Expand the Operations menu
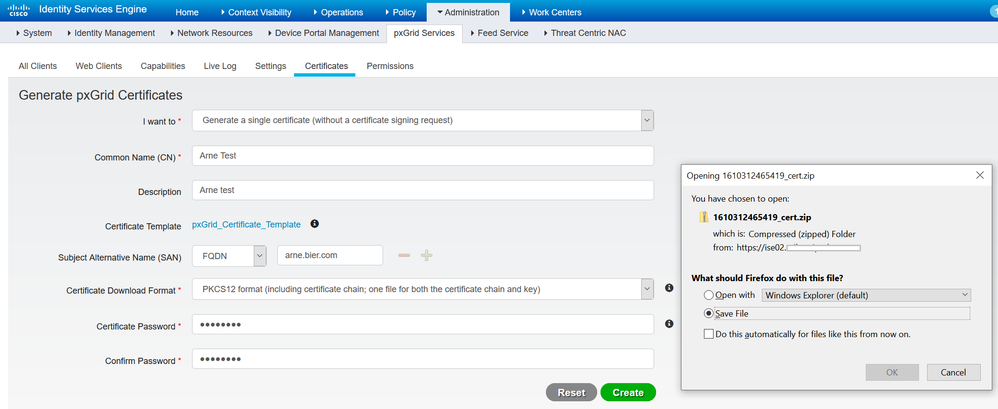The image size is (998, 409). point(339,12)
